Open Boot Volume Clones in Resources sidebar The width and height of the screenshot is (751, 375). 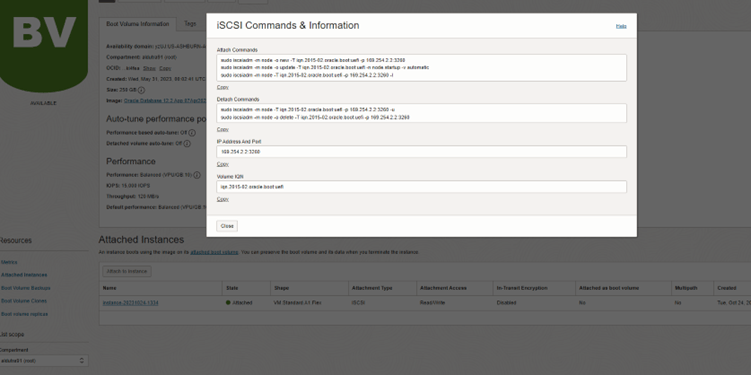point(24,301)
